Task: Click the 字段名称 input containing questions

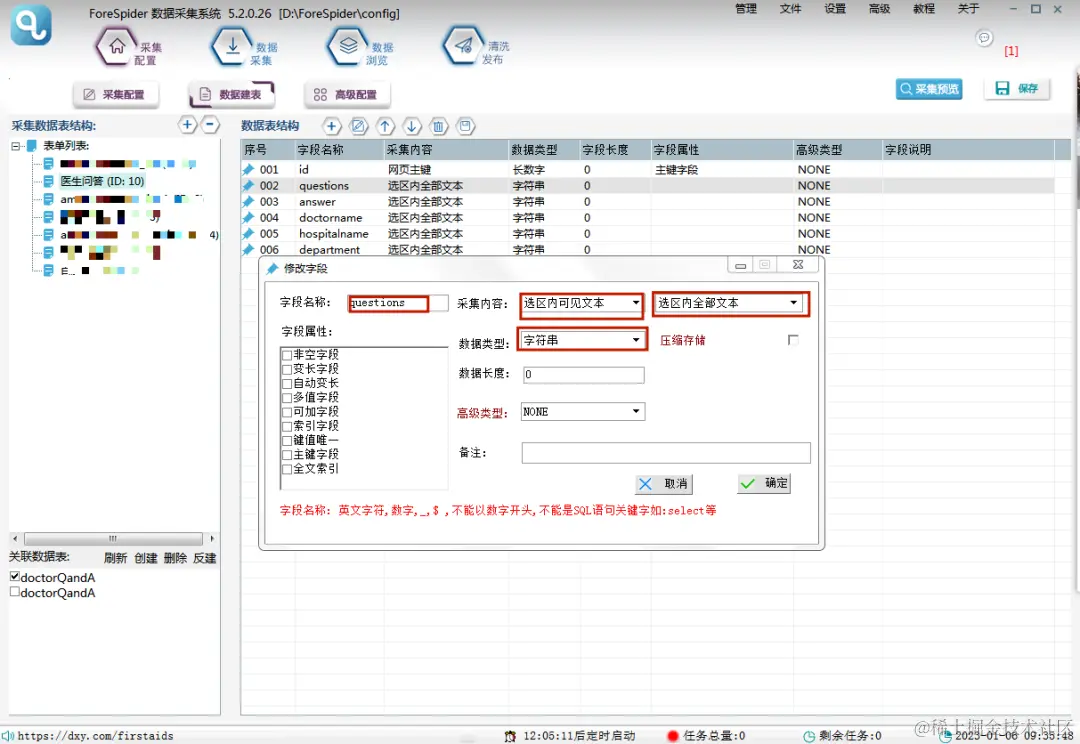Action: coord(398,303)
